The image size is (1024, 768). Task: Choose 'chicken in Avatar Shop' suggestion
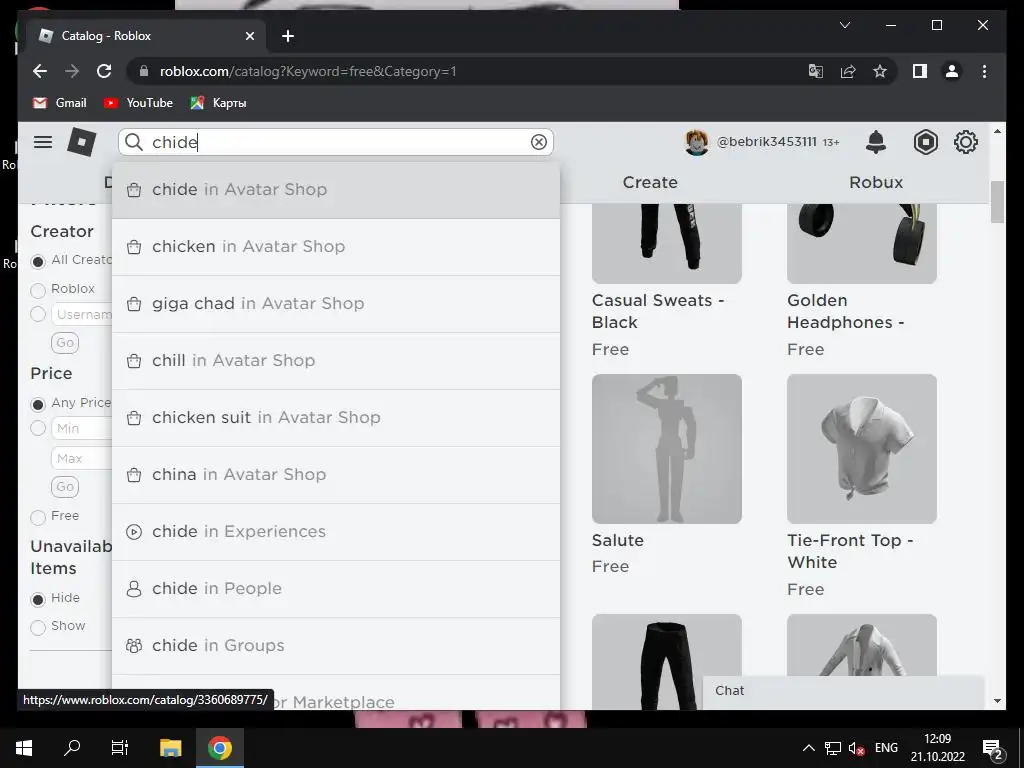coord(336,247)
